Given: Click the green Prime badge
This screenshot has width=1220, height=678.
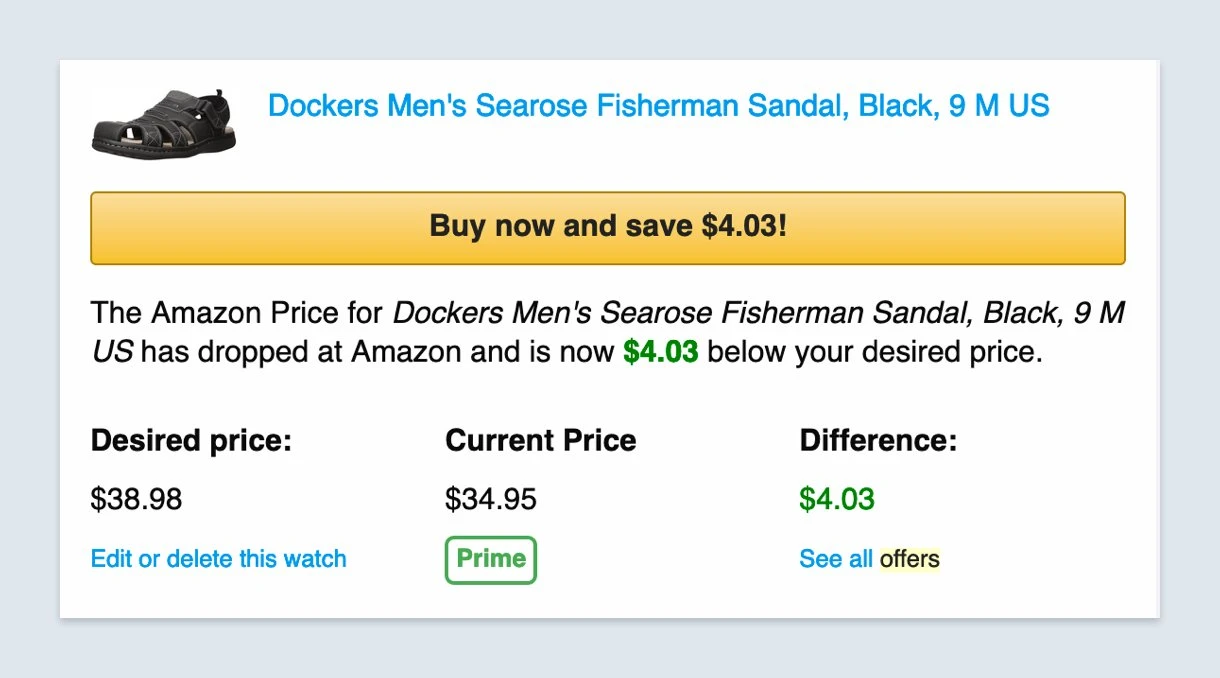Looking at the screenshot, I should [491, 560].
